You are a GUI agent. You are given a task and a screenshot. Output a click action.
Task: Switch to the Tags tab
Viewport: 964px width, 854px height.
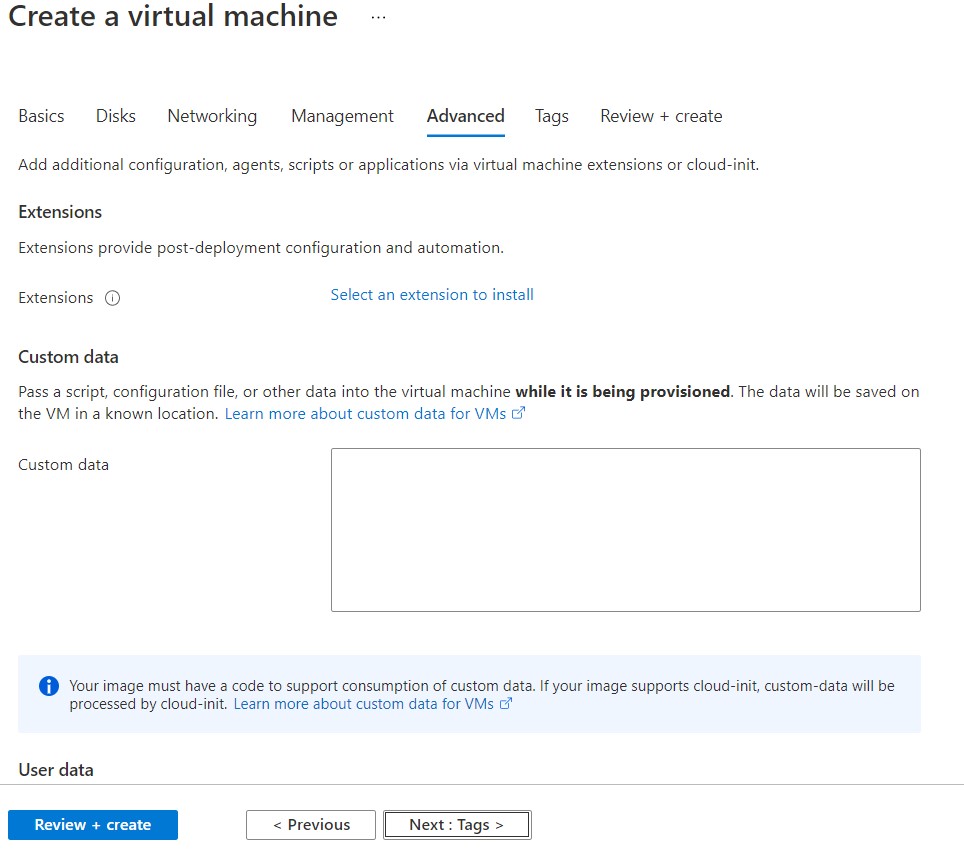click(551, 116)
